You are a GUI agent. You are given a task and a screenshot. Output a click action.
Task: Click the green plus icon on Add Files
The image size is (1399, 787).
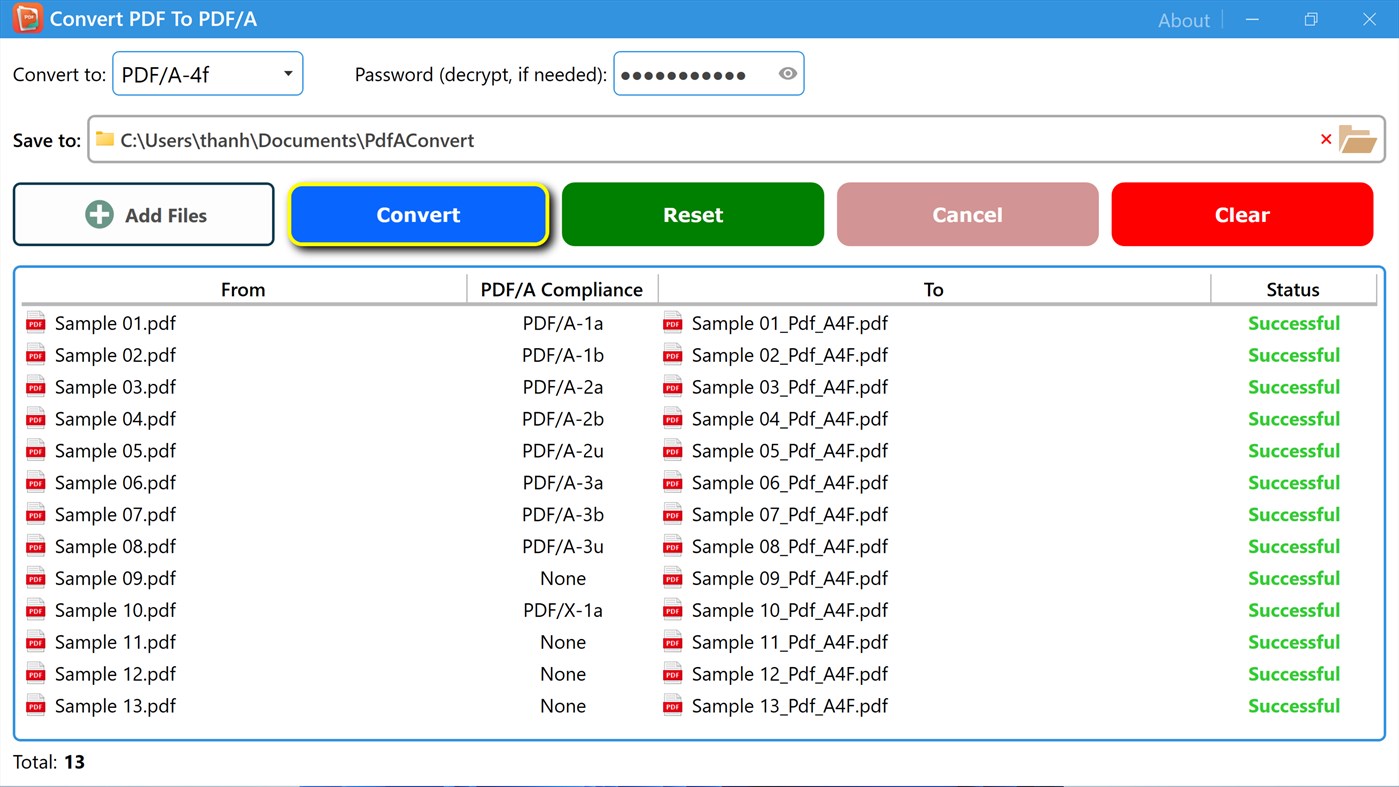(x=99, y=214)
